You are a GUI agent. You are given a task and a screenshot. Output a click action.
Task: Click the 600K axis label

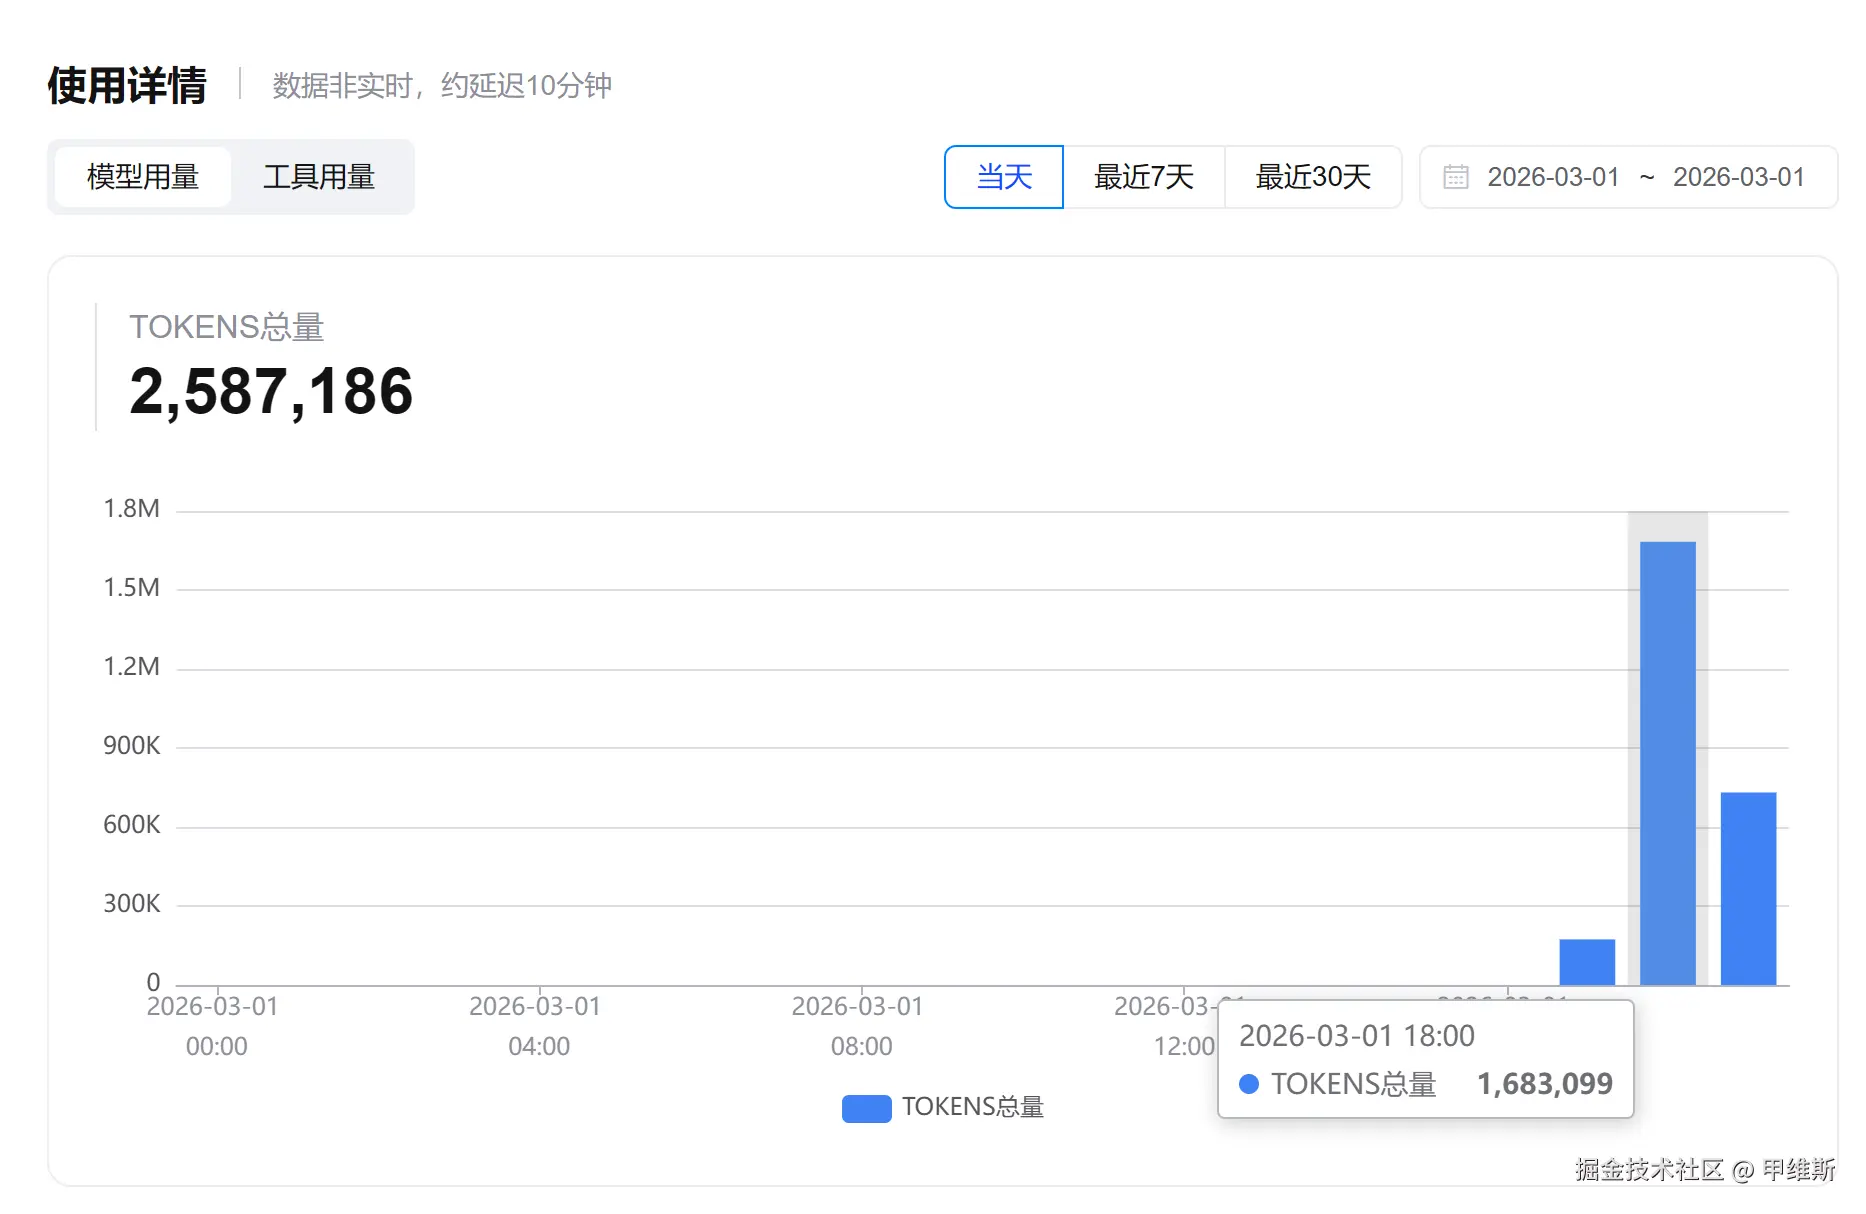(x=132, y=825)
